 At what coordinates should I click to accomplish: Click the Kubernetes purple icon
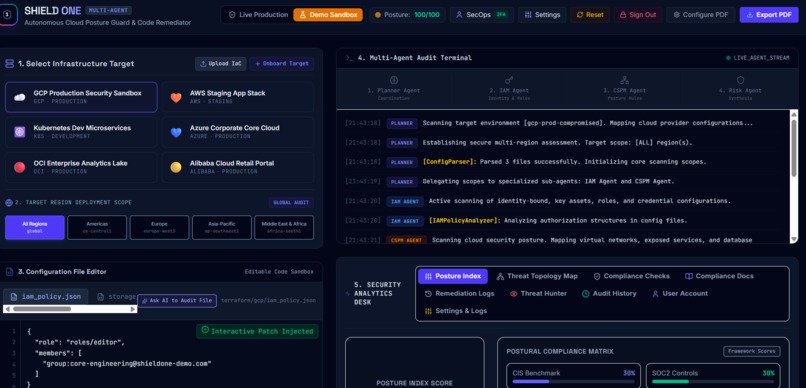tap(20, 132)
